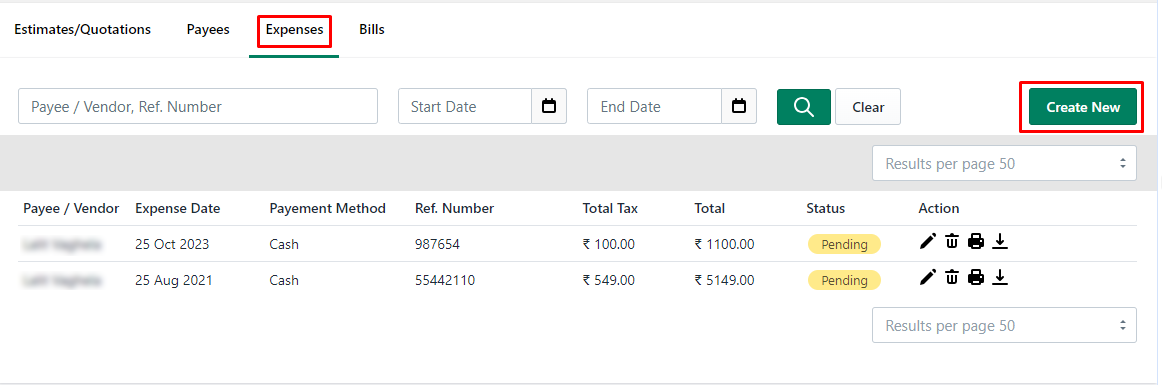This screenshot has width=1162, height=385.
Task: Delete the 25 Oct 2023 expense
Action: tap(952, 241)
